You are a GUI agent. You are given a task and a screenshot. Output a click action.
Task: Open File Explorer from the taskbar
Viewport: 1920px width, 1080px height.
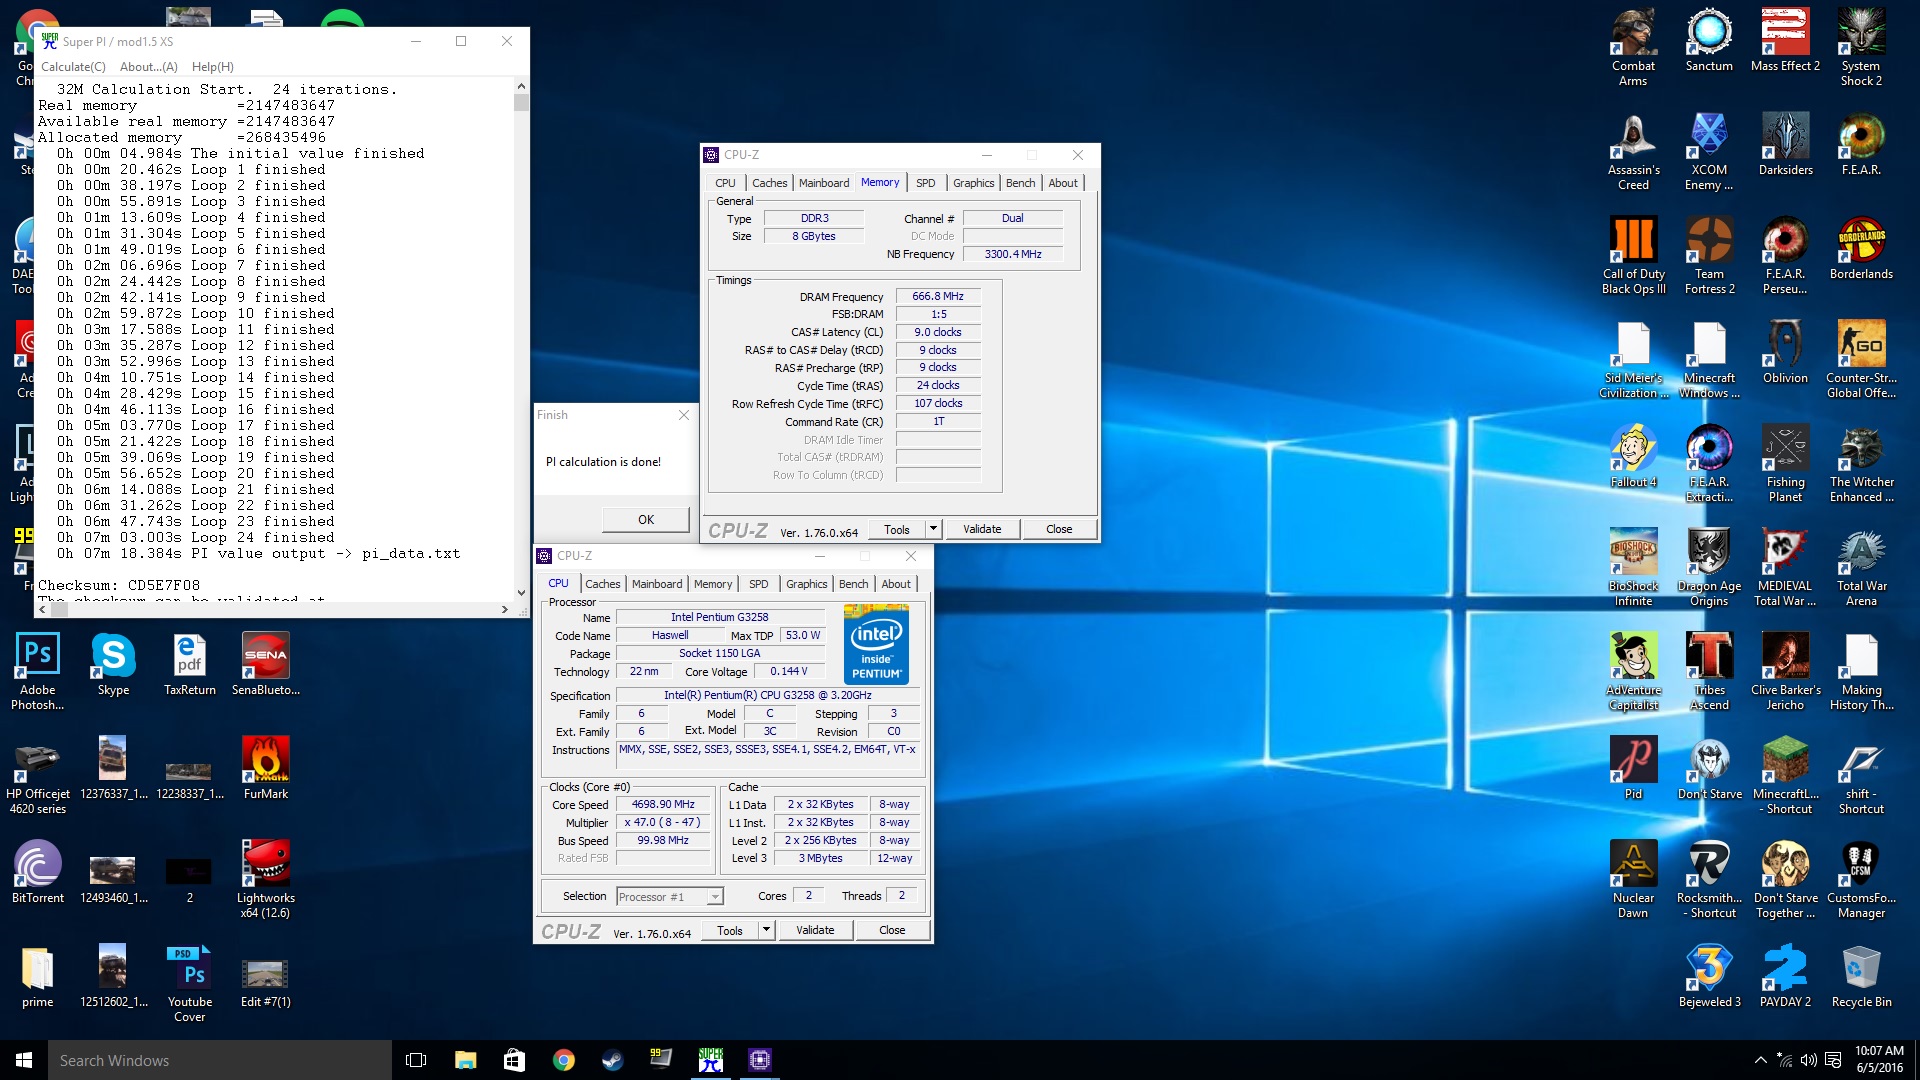coord(465,1060)
